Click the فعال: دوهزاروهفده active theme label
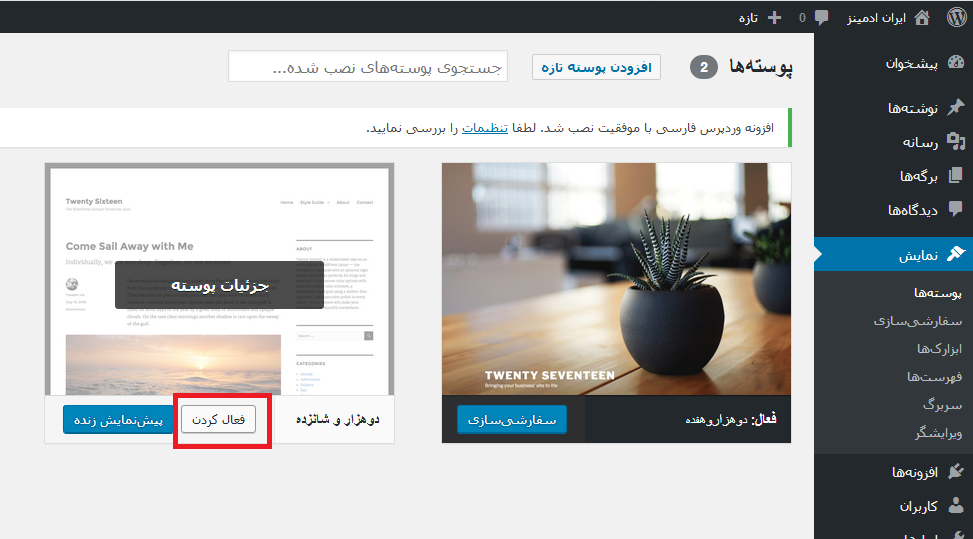This screenshot has width=973, height=539. tap(731, 420)
